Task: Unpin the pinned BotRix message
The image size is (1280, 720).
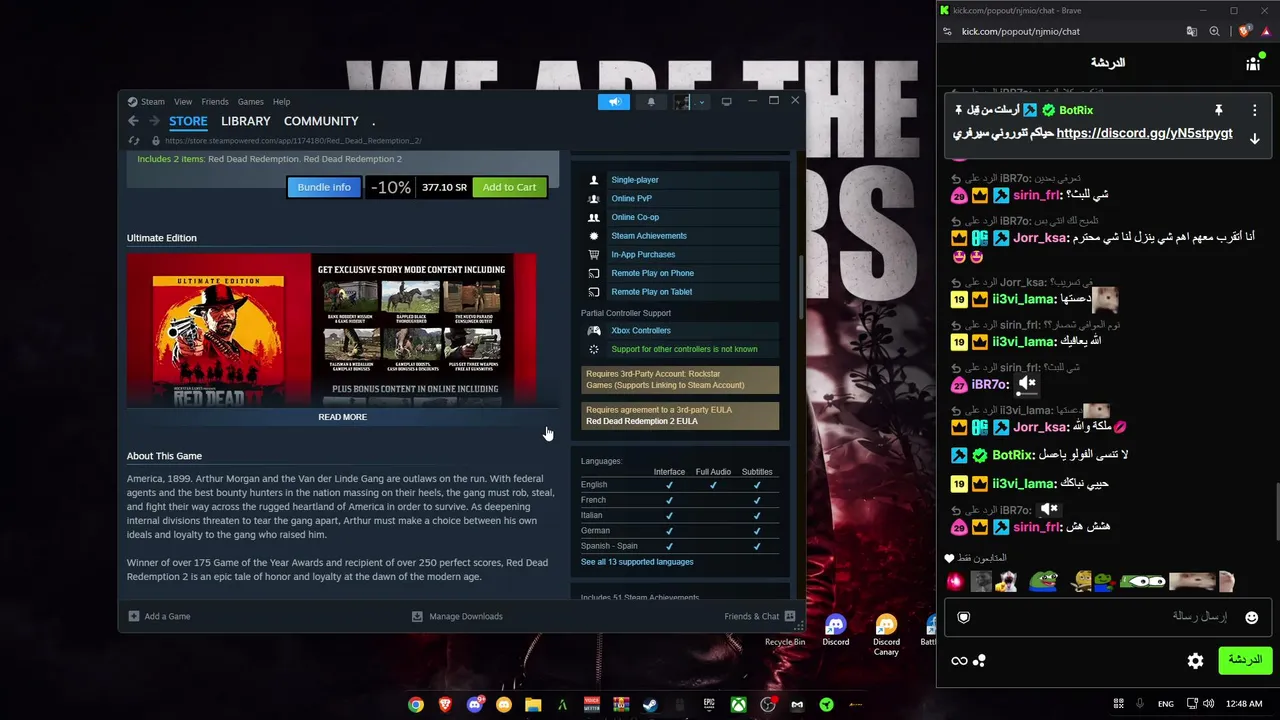Action: pos(1219,110)
